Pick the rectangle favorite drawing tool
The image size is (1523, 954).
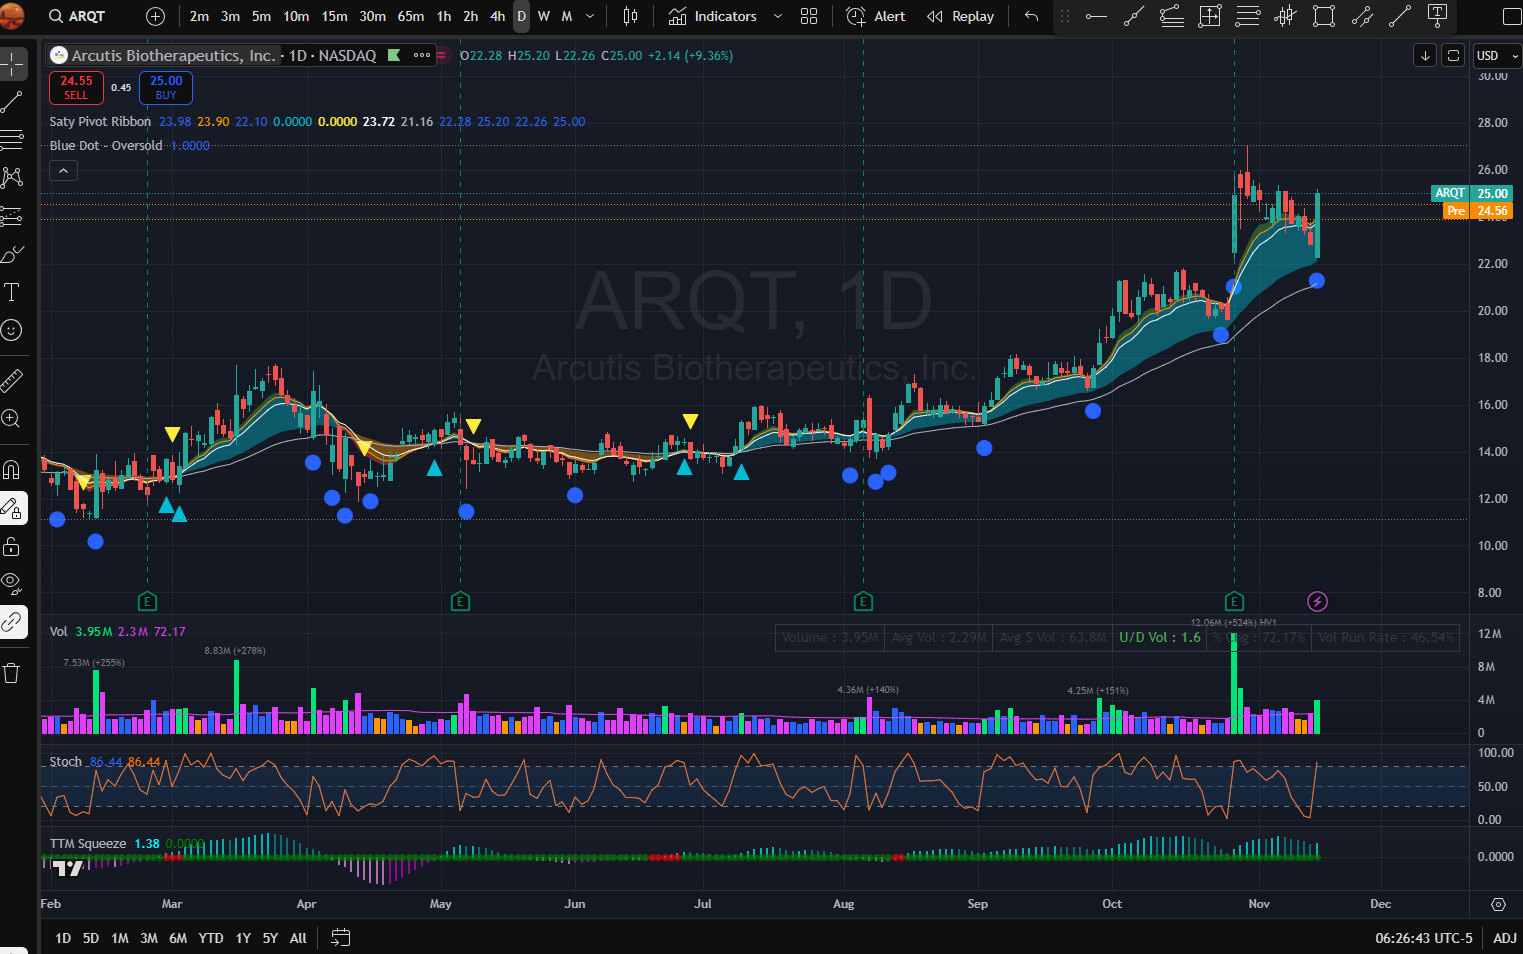tap(1324, 16)
